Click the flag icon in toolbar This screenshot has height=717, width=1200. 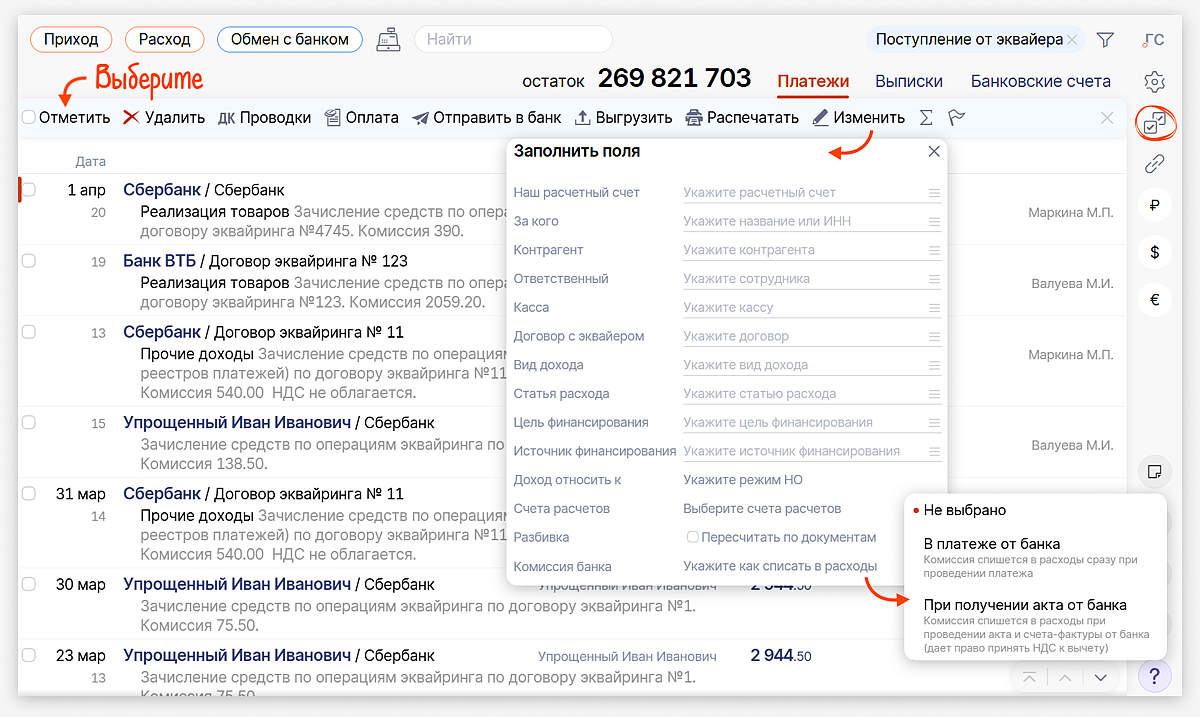coord(956,118)
